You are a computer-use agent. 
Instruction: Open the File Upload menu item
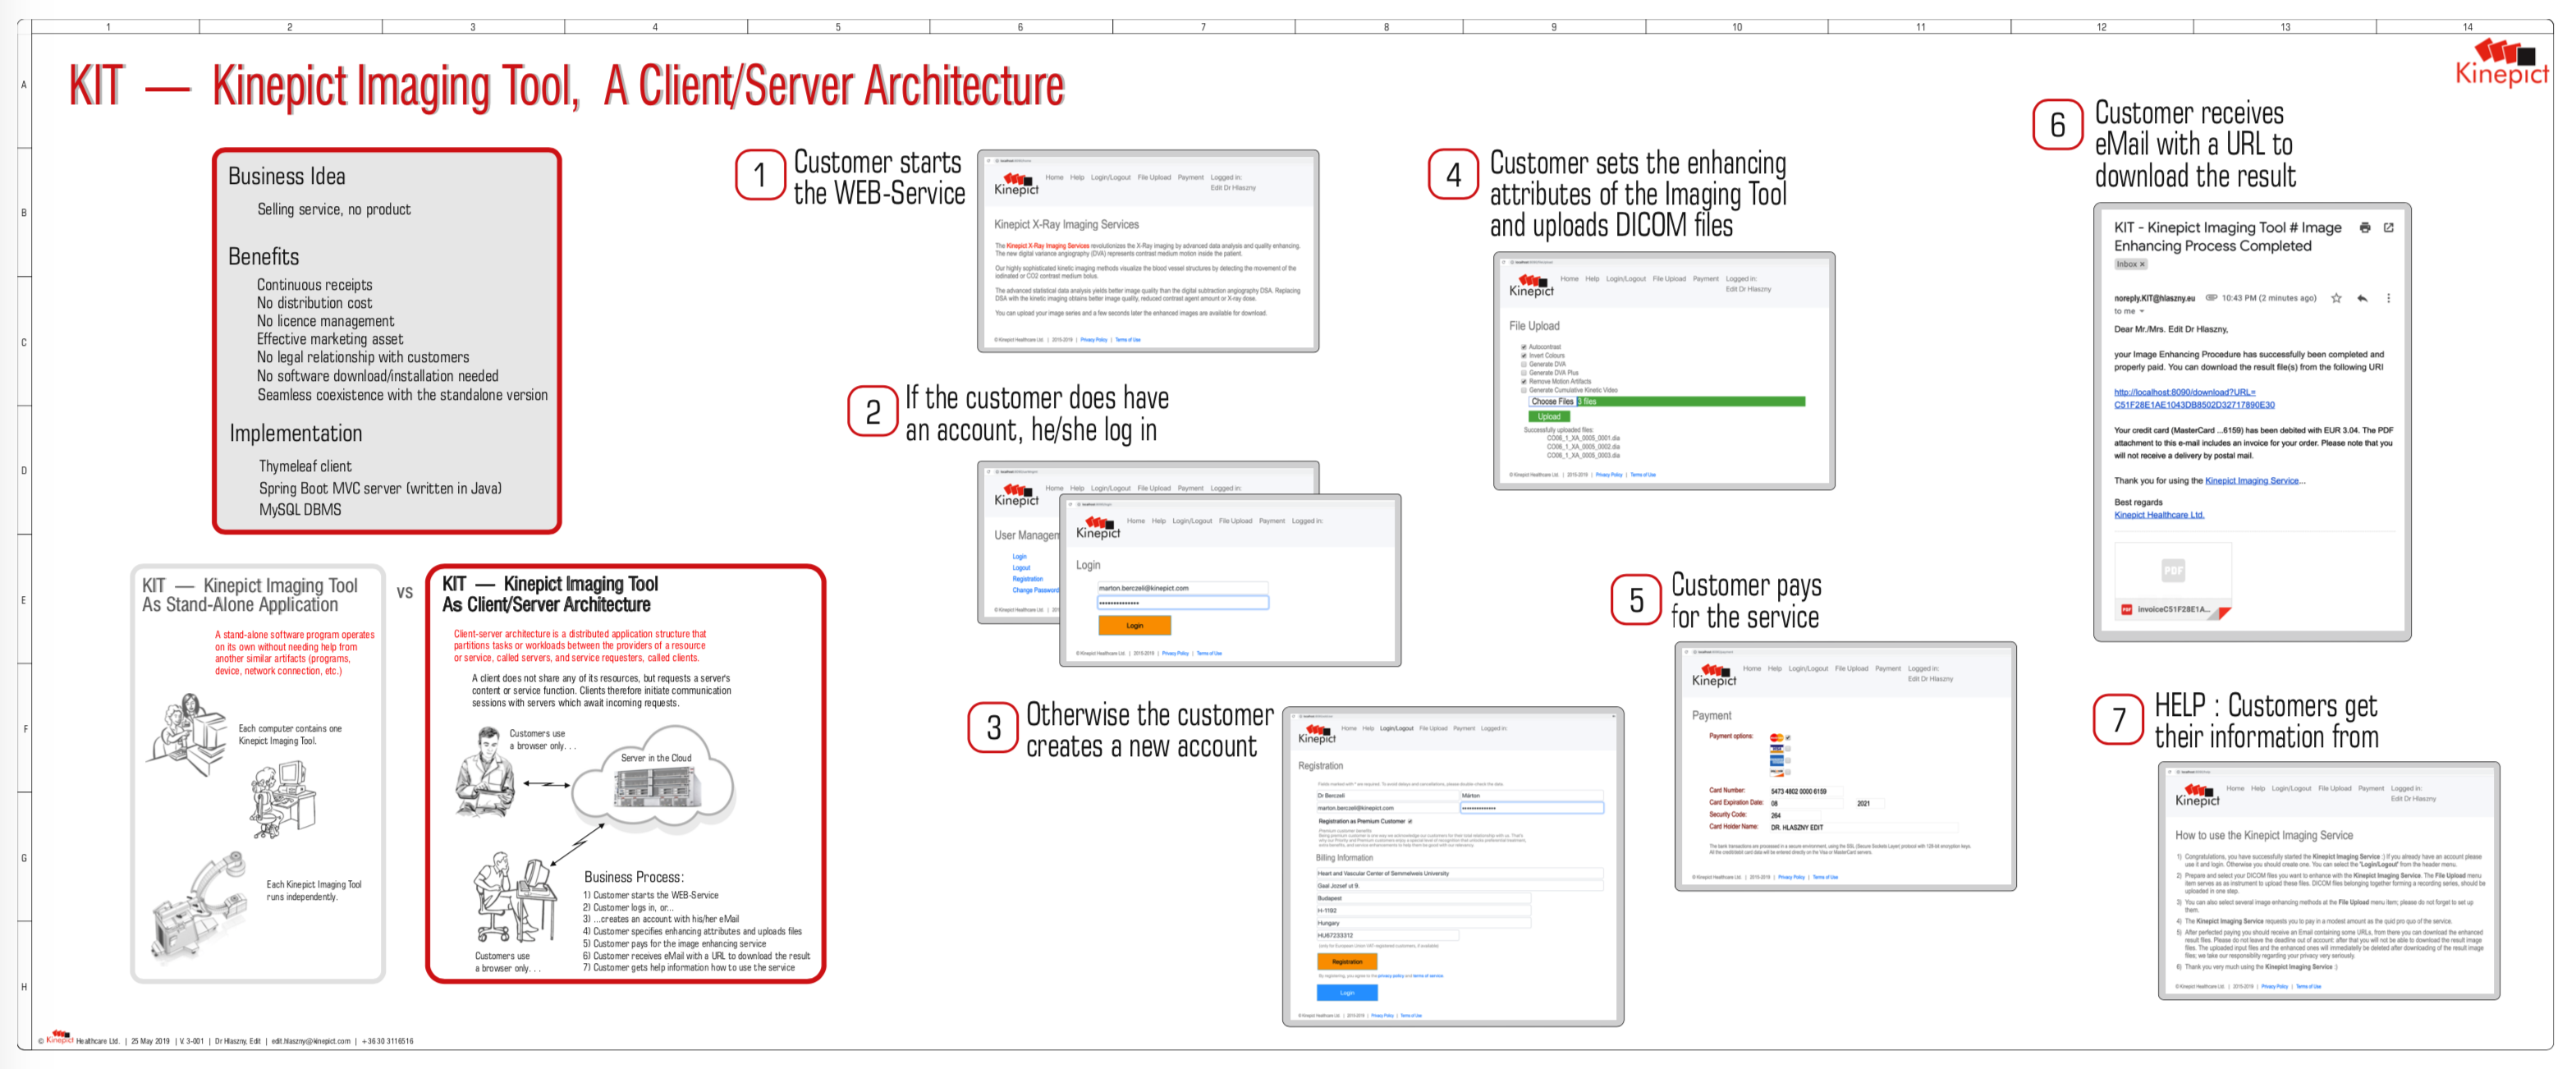(1669, 279)
